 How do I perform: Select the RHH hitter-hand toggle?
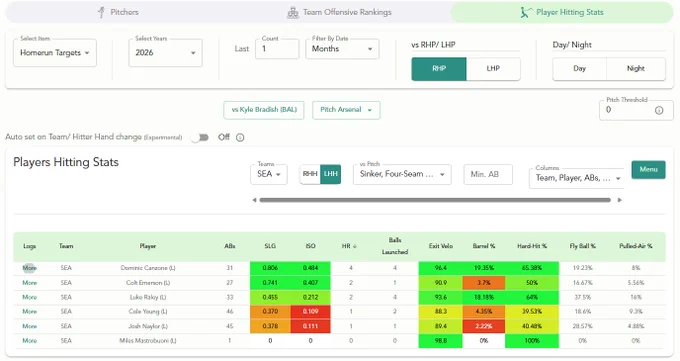[x=310, y=174]
